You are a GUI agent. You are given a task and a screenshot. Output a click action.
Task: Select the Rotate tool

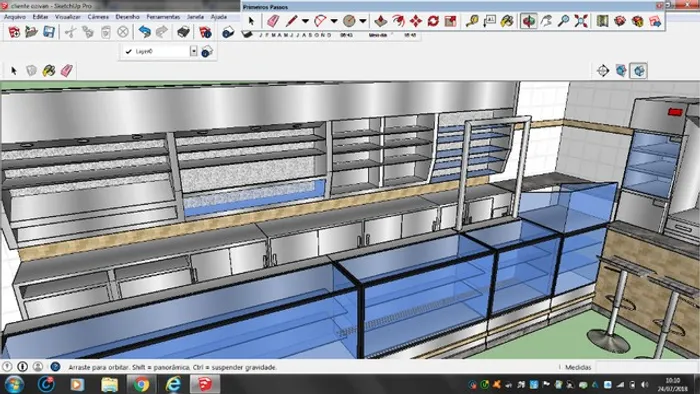[x=433, y=21]
